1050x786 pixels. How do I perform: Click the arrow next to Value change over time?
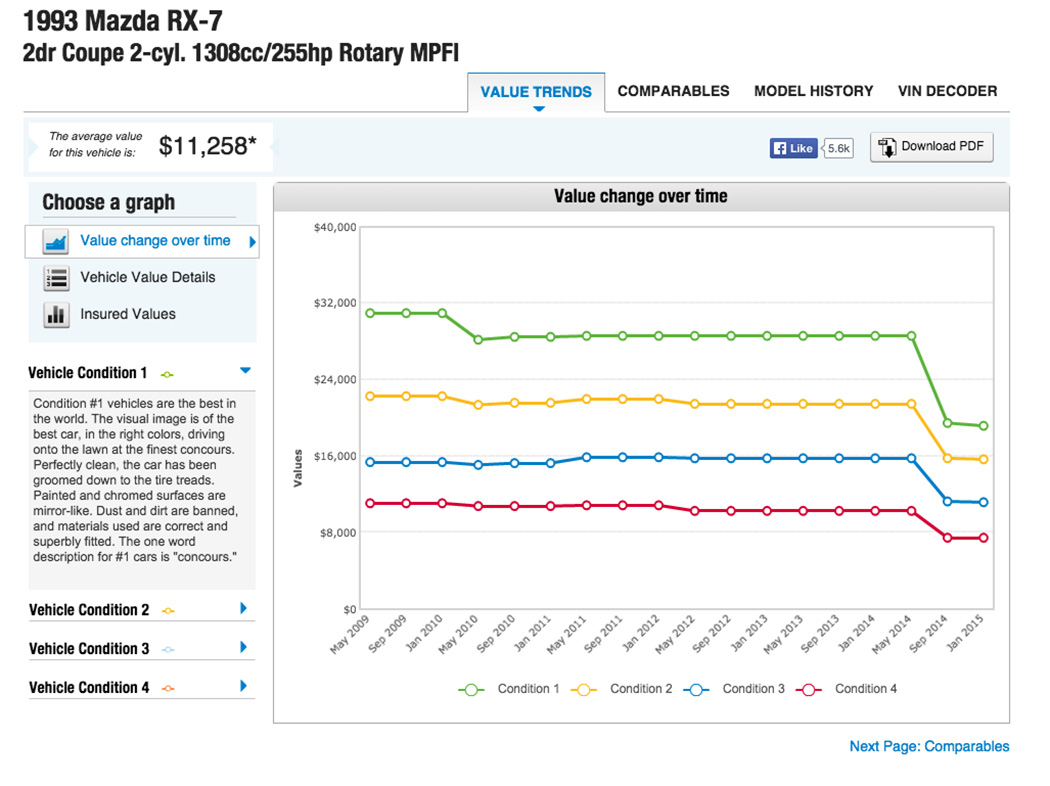point(252,242)
